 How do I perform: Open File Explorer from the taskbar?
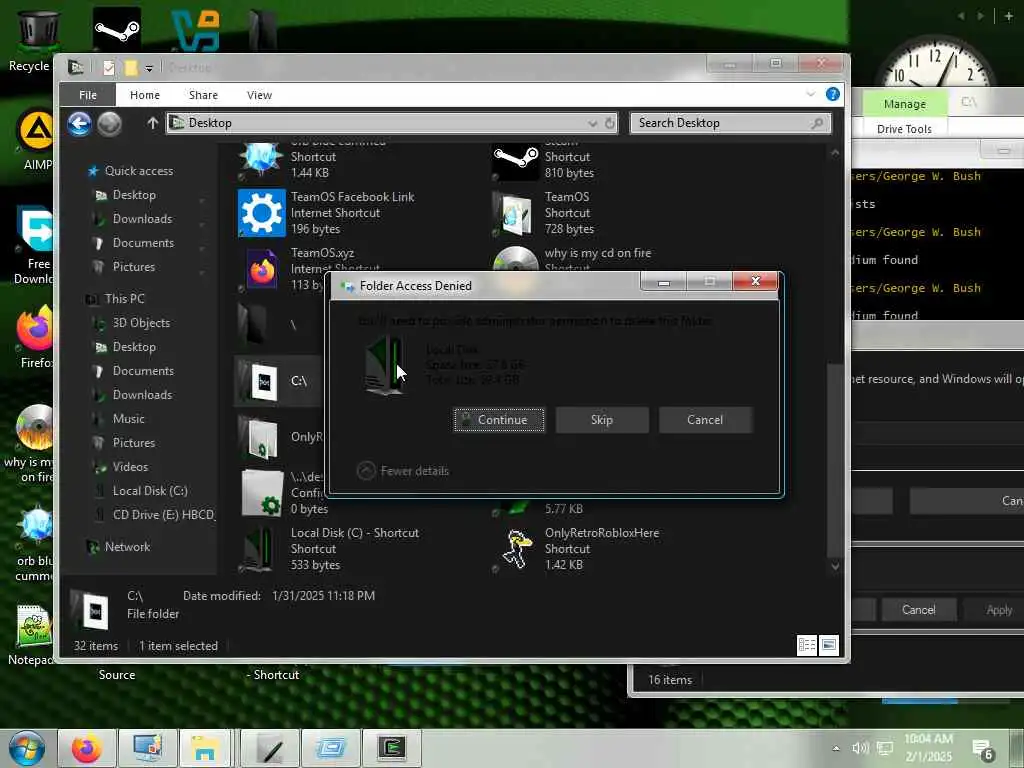coord(204,748)
